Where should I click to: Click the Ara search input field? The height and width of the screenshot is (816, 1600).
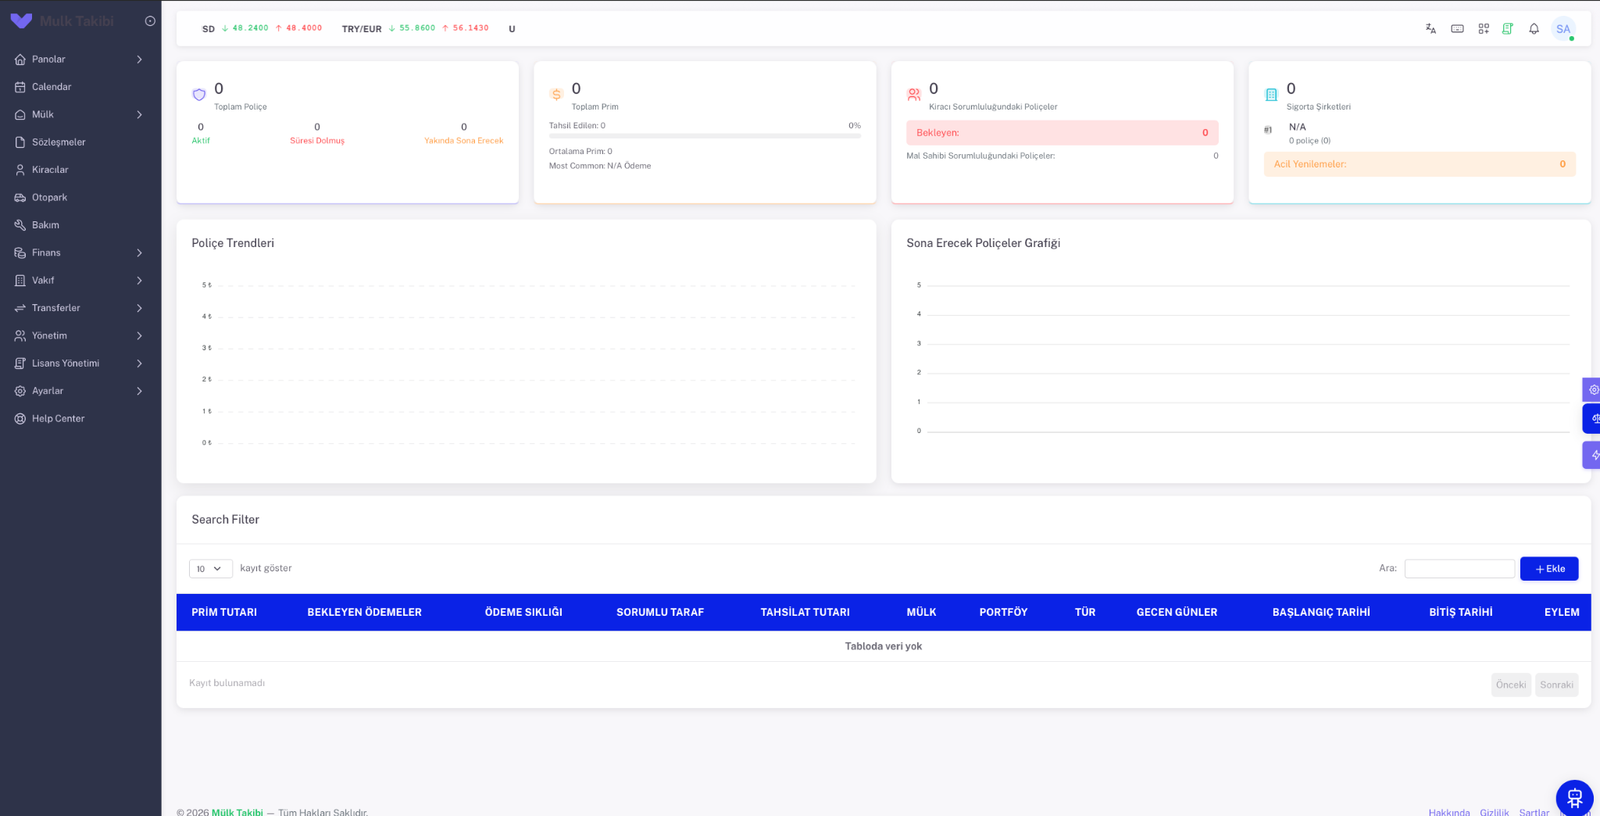click(1459, 569)
